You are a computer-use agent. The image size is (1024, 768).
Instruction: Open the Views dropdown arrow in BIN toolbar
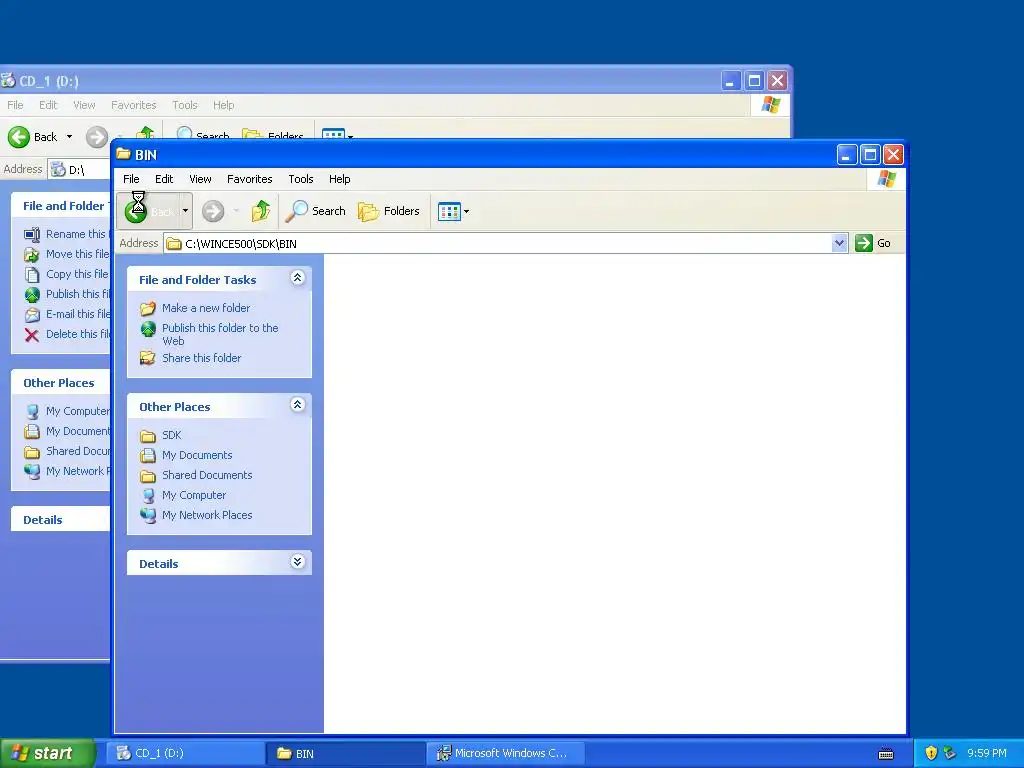pyautogui.click(x=466, y=212)
